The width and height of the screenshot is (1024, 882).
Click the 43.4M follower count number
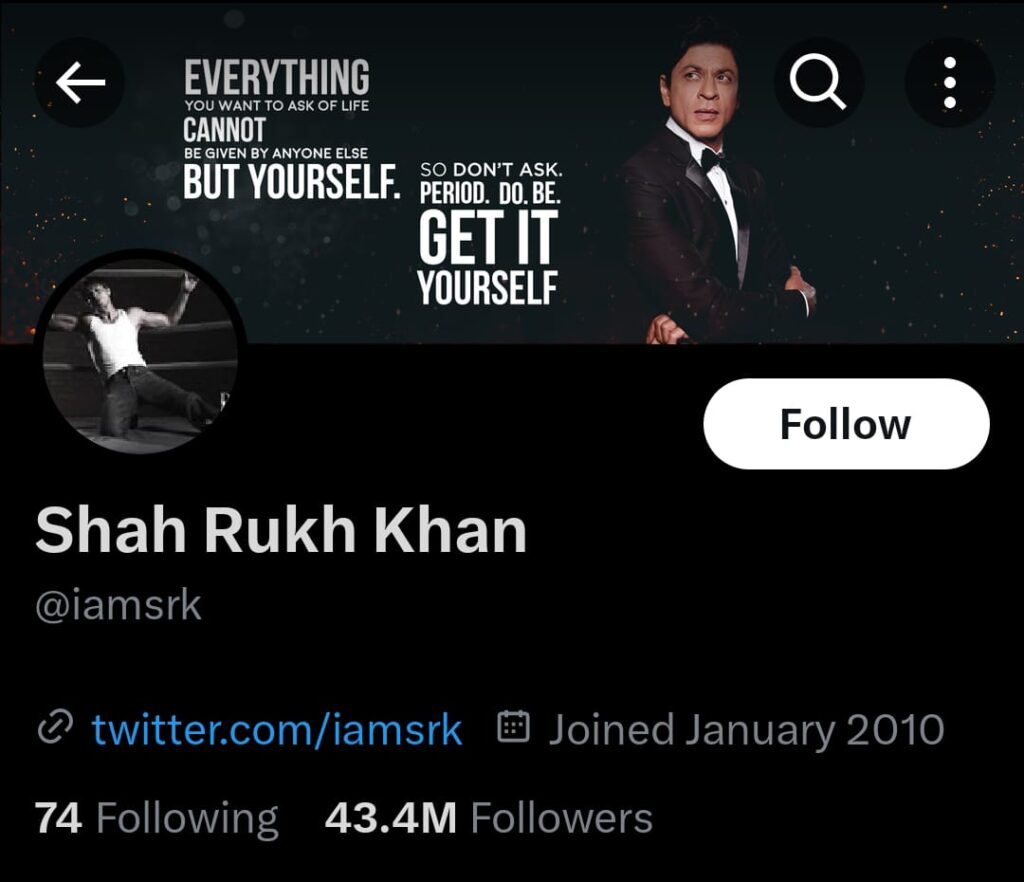click(x=391, y=819)
